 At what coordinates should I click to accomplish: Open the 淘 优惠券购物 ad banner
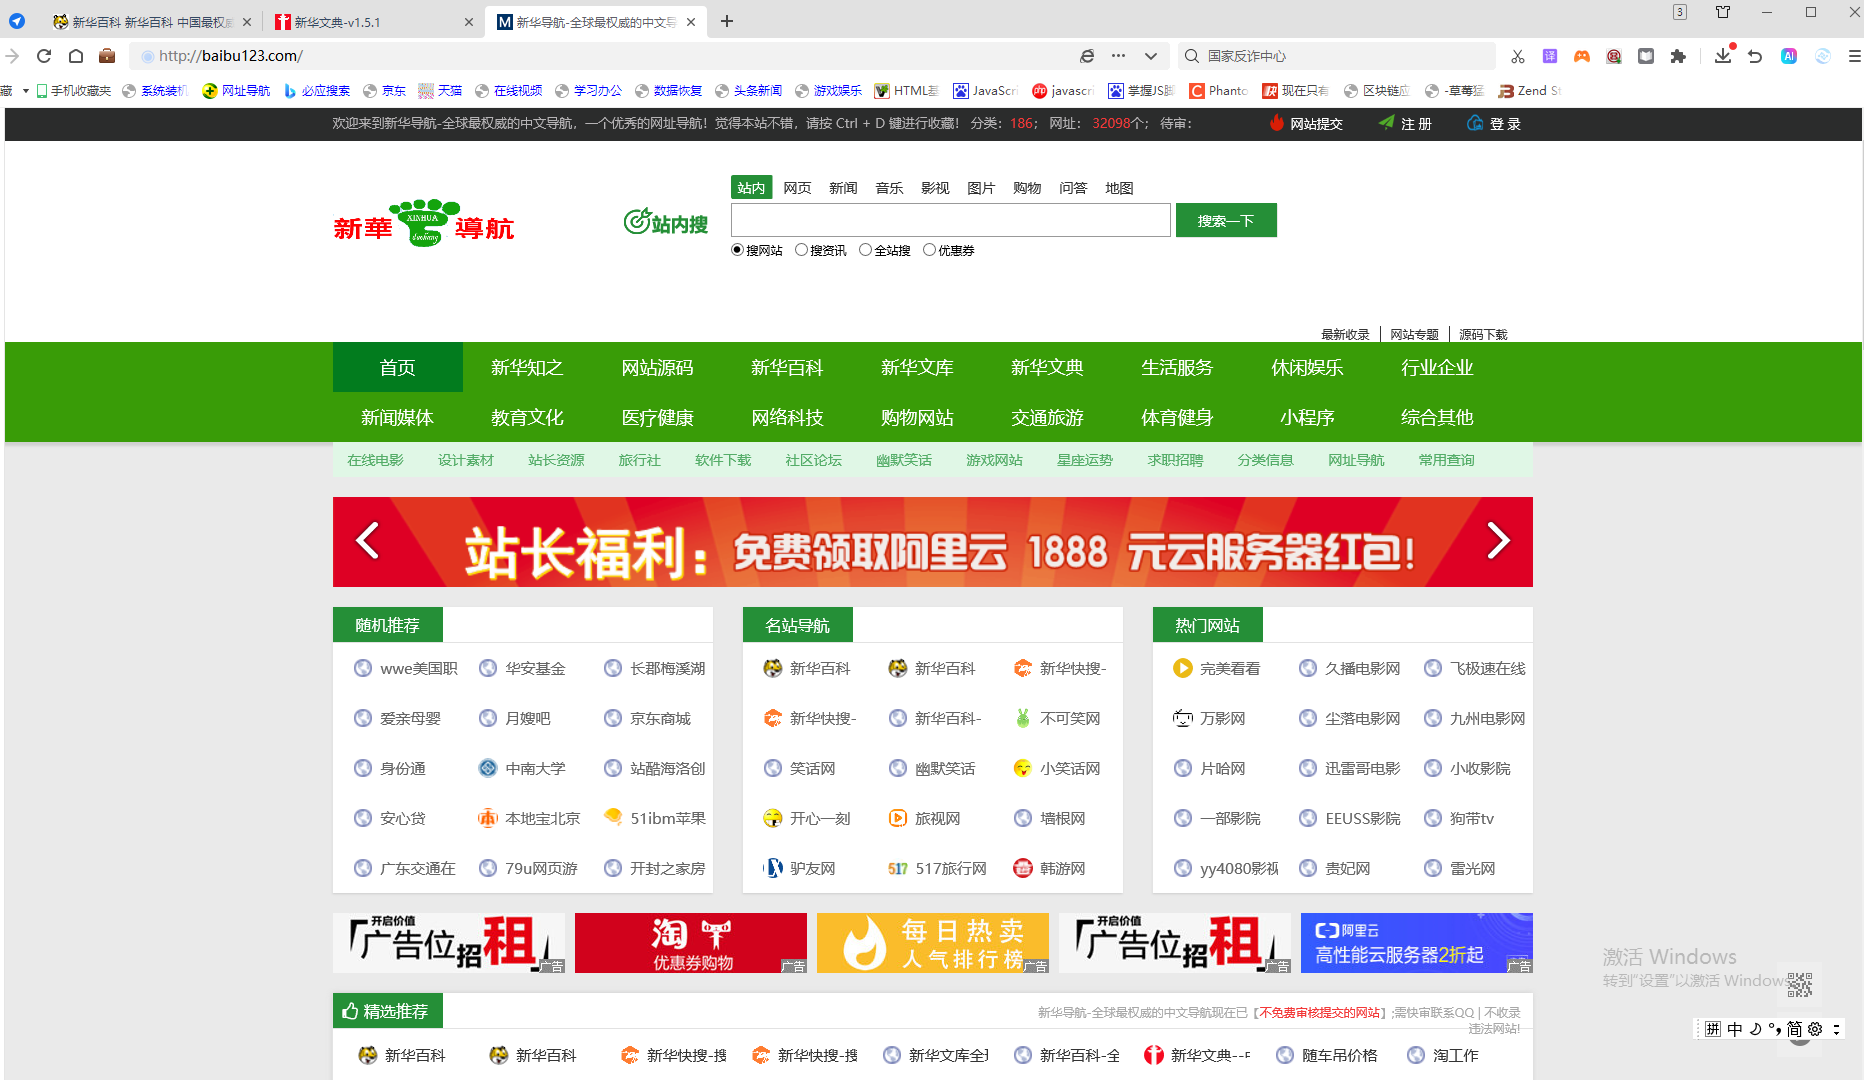click(x=691, y=943)
